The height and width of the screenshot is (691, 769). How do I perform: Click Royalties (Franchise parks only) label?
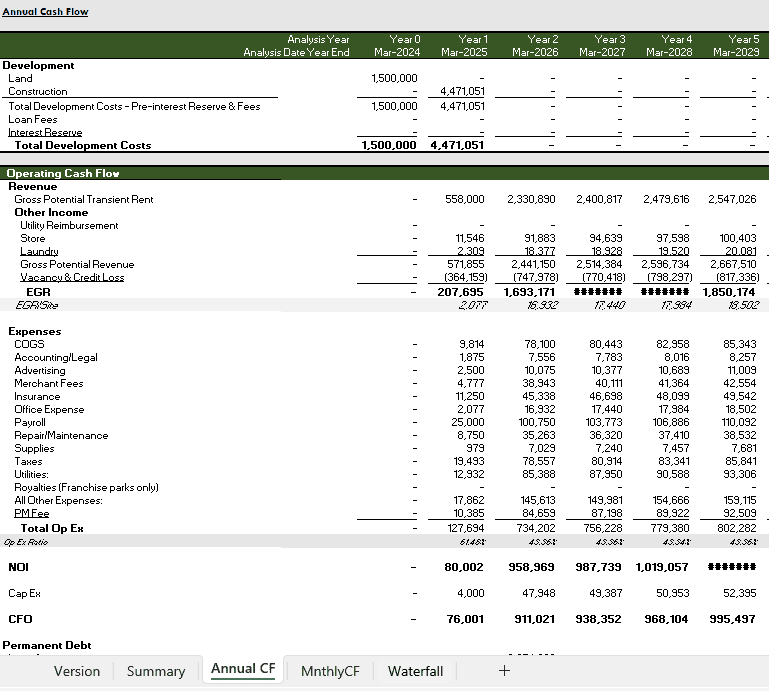coord(86,487)
